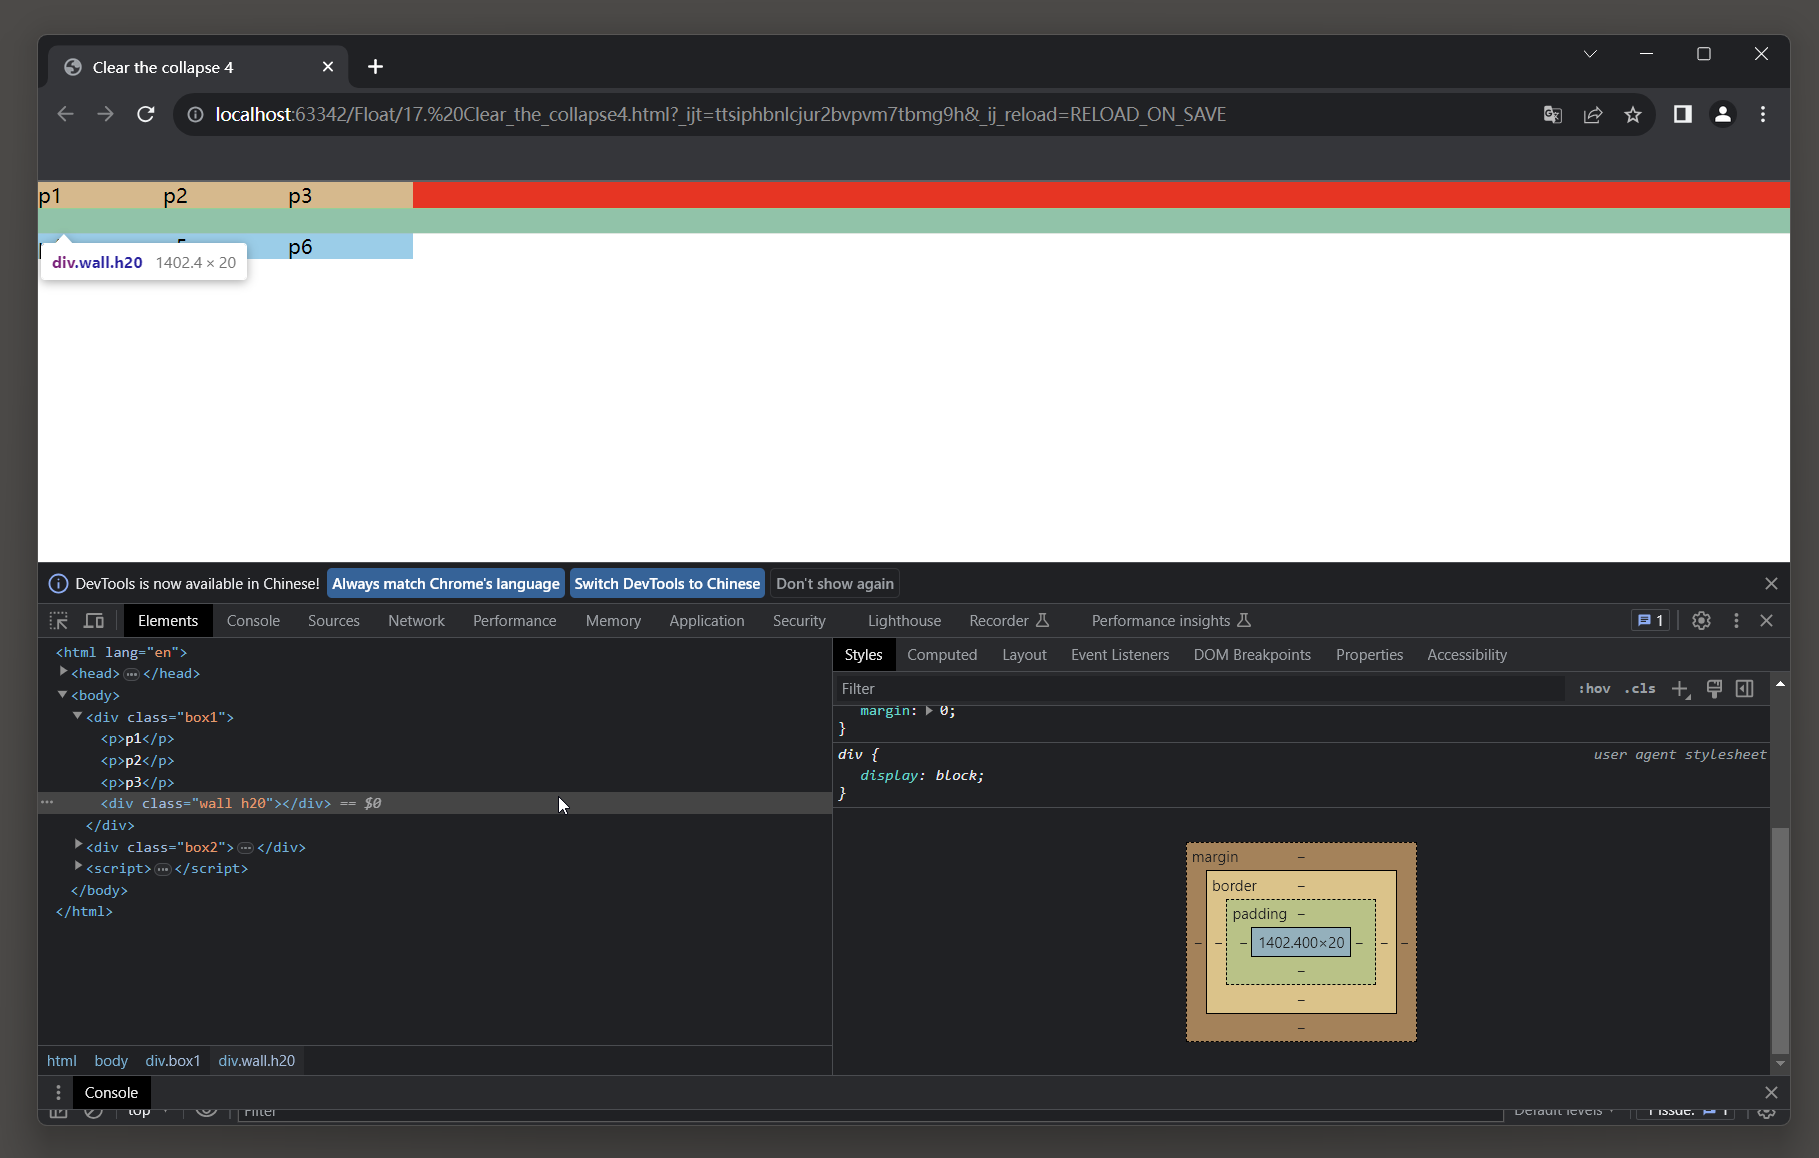This screenshot has width=1819, height=1158.
Task: Close the DevTools panel
Action: tap(1767, 621)
